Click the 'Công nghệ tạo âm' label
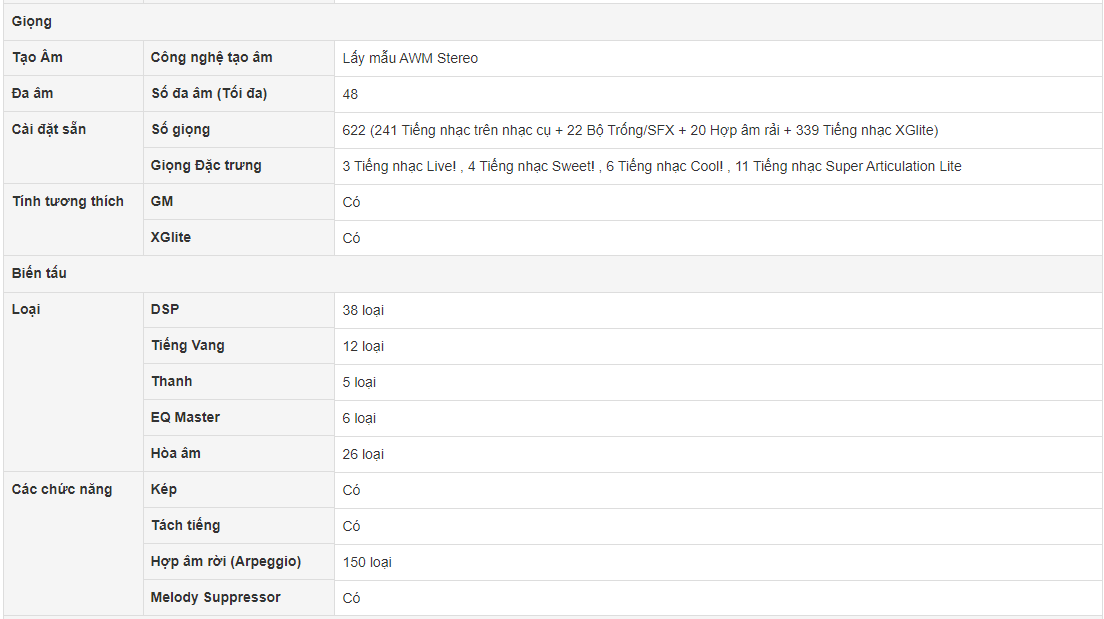This screenshot has width=1104, height=619. [211, 58]
